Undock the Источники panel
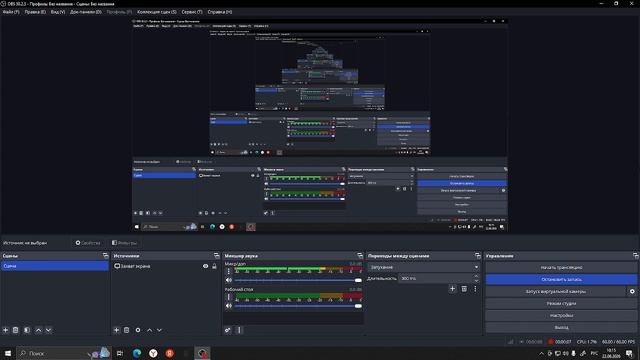Screen dimensions: 640x360 point(217,256)
